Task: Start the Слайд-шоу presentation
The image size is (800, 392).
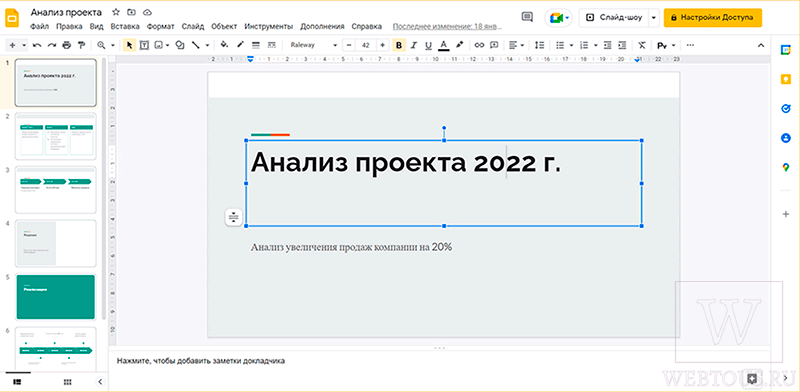Action: tap(613, 17)
